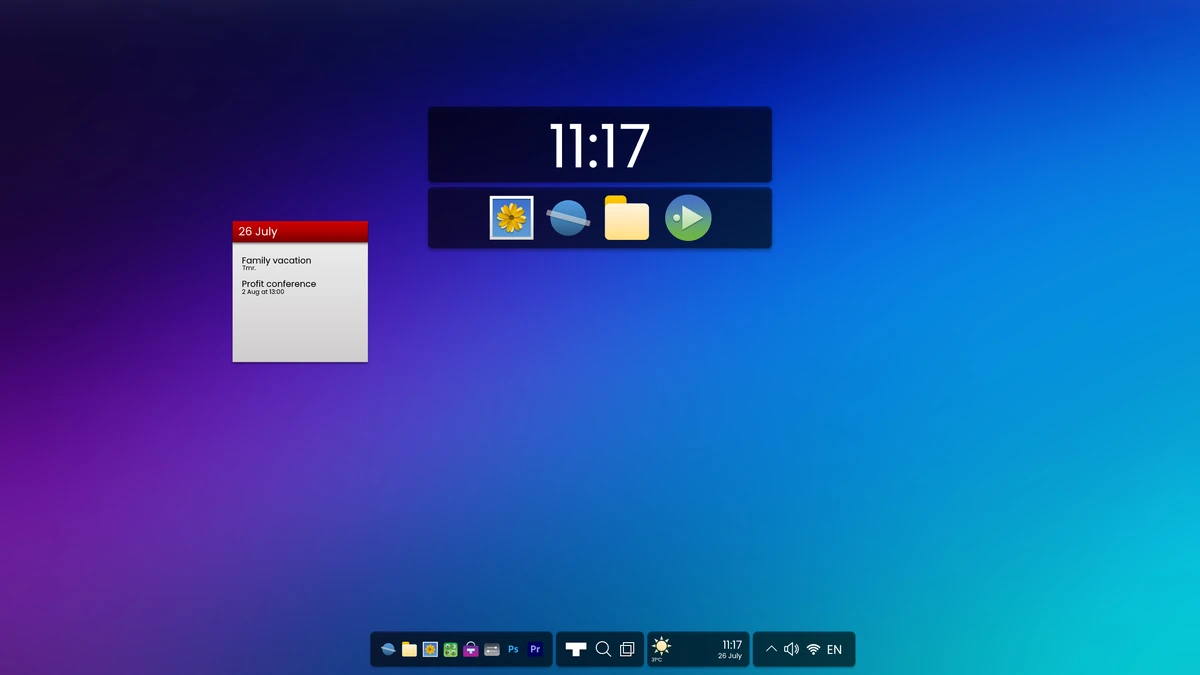Viewport: 1200px width, 675px height.
Task: Select the Family vacation calendar event
Action: click(x=276, y=263)
